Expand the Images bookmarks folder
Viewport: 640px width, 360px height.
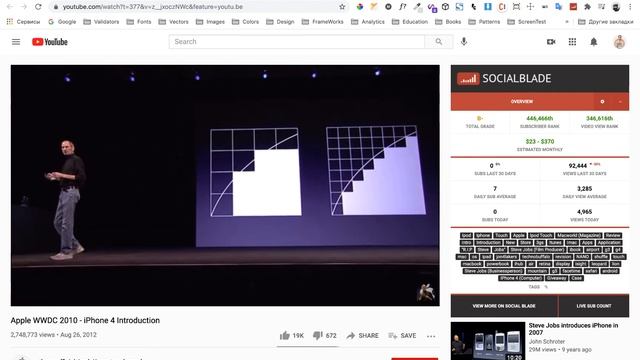(x=210, y=22)
